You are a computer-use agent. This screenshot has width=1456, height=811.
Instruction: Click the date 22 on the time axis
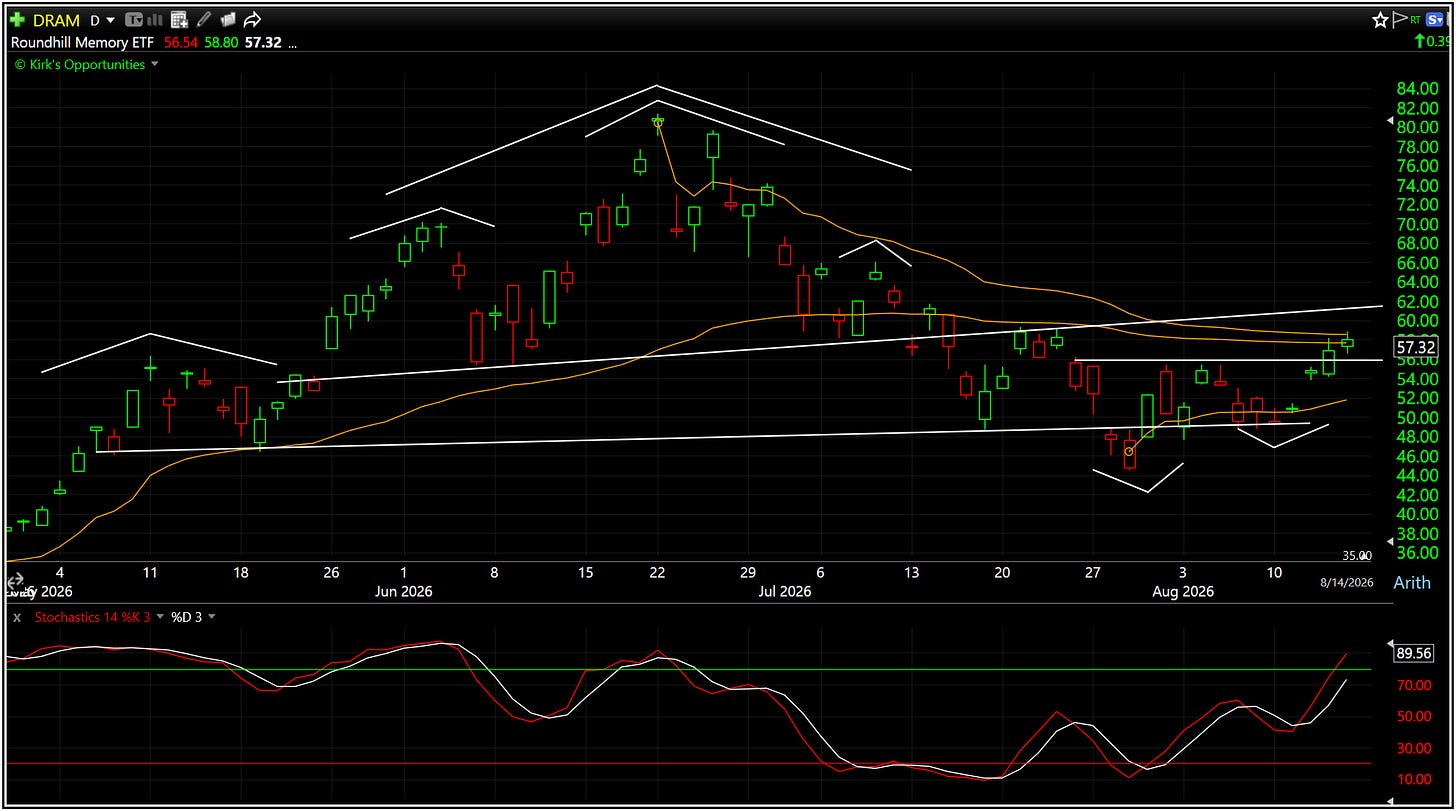pyautogui.click(x=657, y=573)
